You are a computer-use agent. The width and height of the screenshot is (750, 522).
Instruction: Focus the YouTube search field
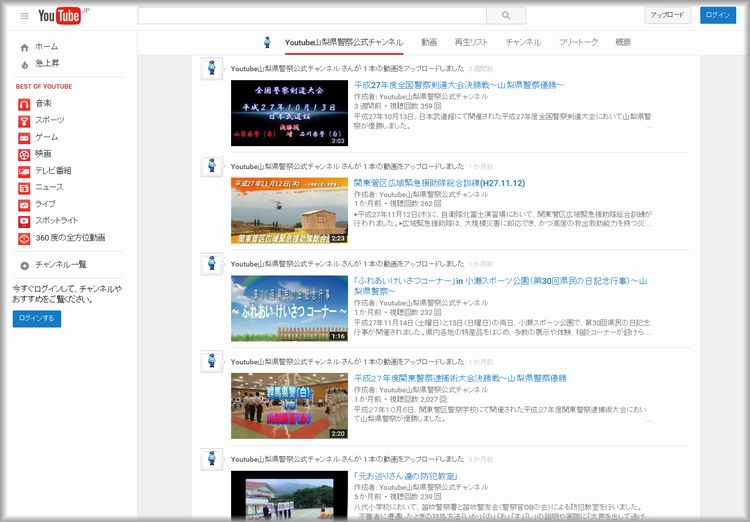tap(312, 16)
